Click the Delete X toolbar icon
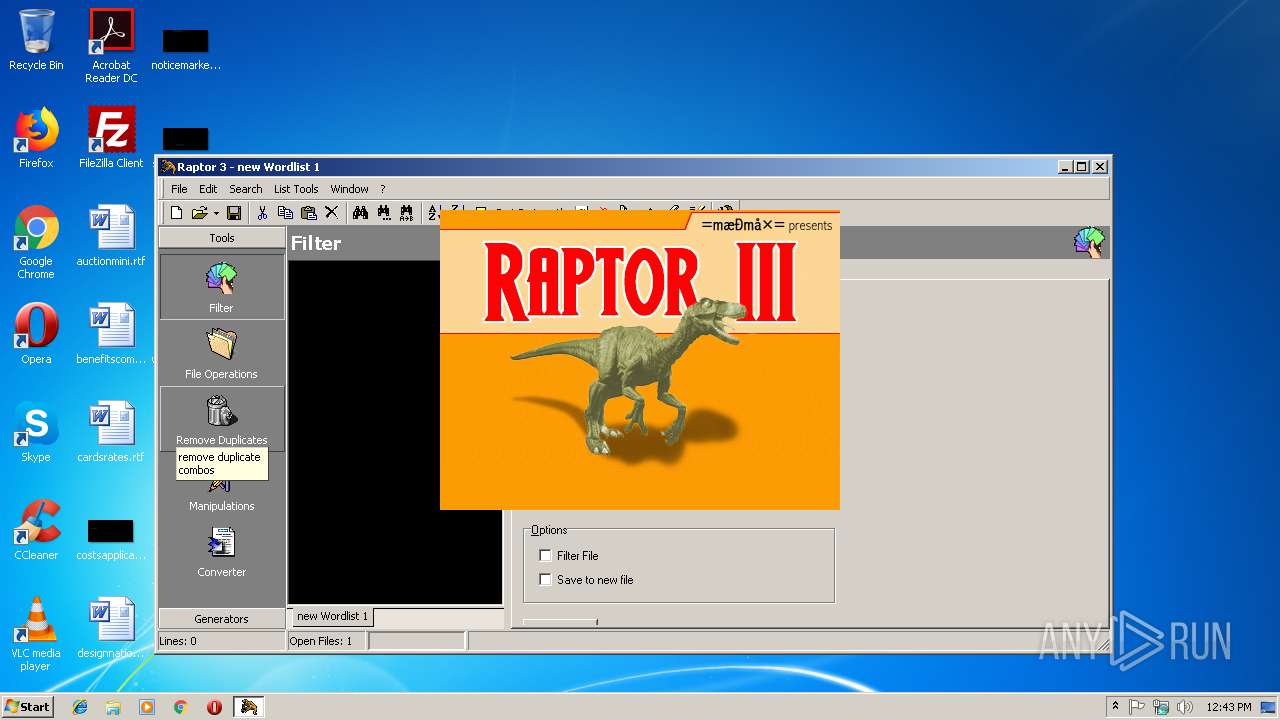Viewport: 1280px width, 720px height. click(331, 212)
